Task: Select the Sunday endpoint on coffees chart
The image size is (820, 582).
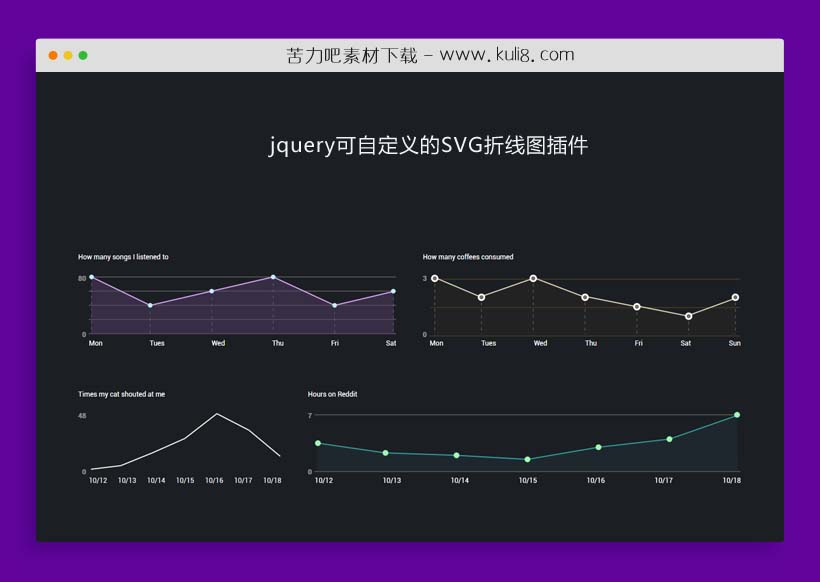Action: [736, 297]
